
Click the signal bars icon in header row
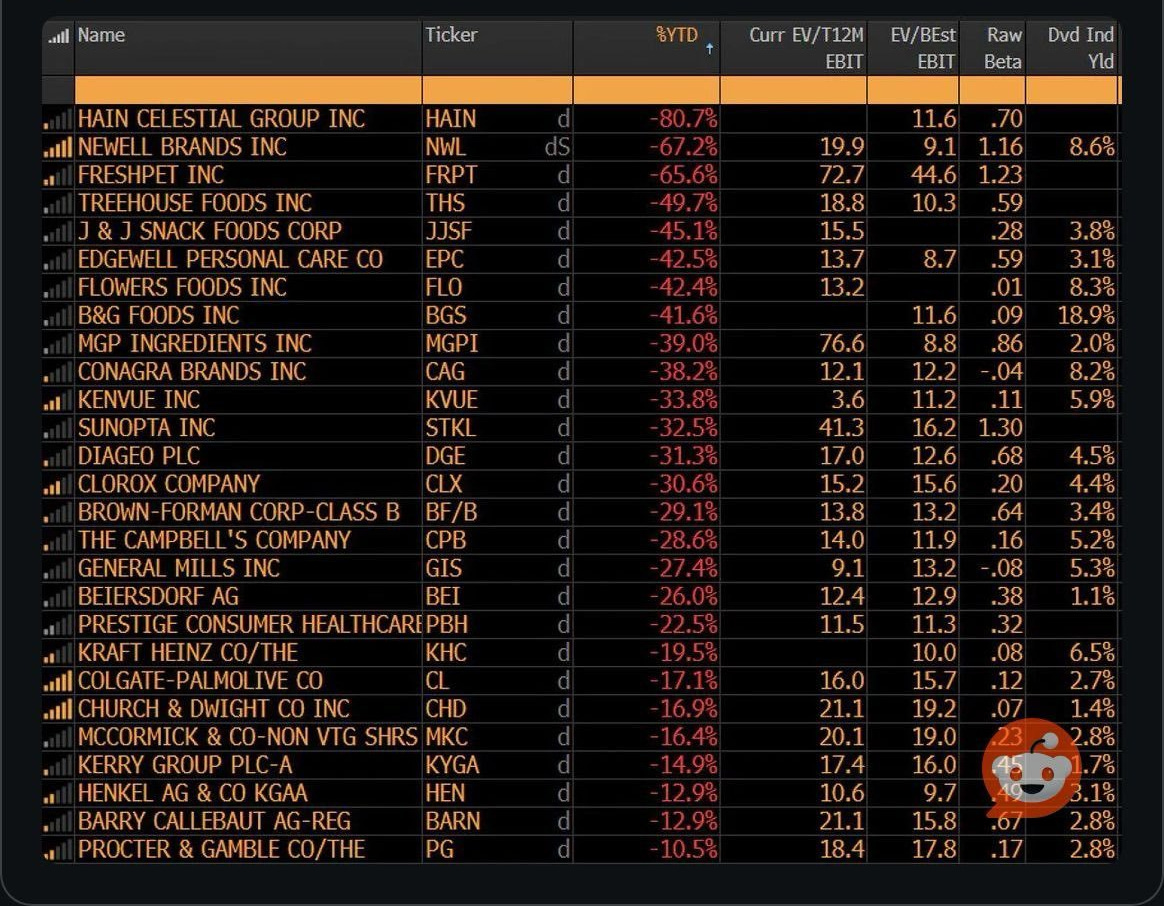pos(58,36)
